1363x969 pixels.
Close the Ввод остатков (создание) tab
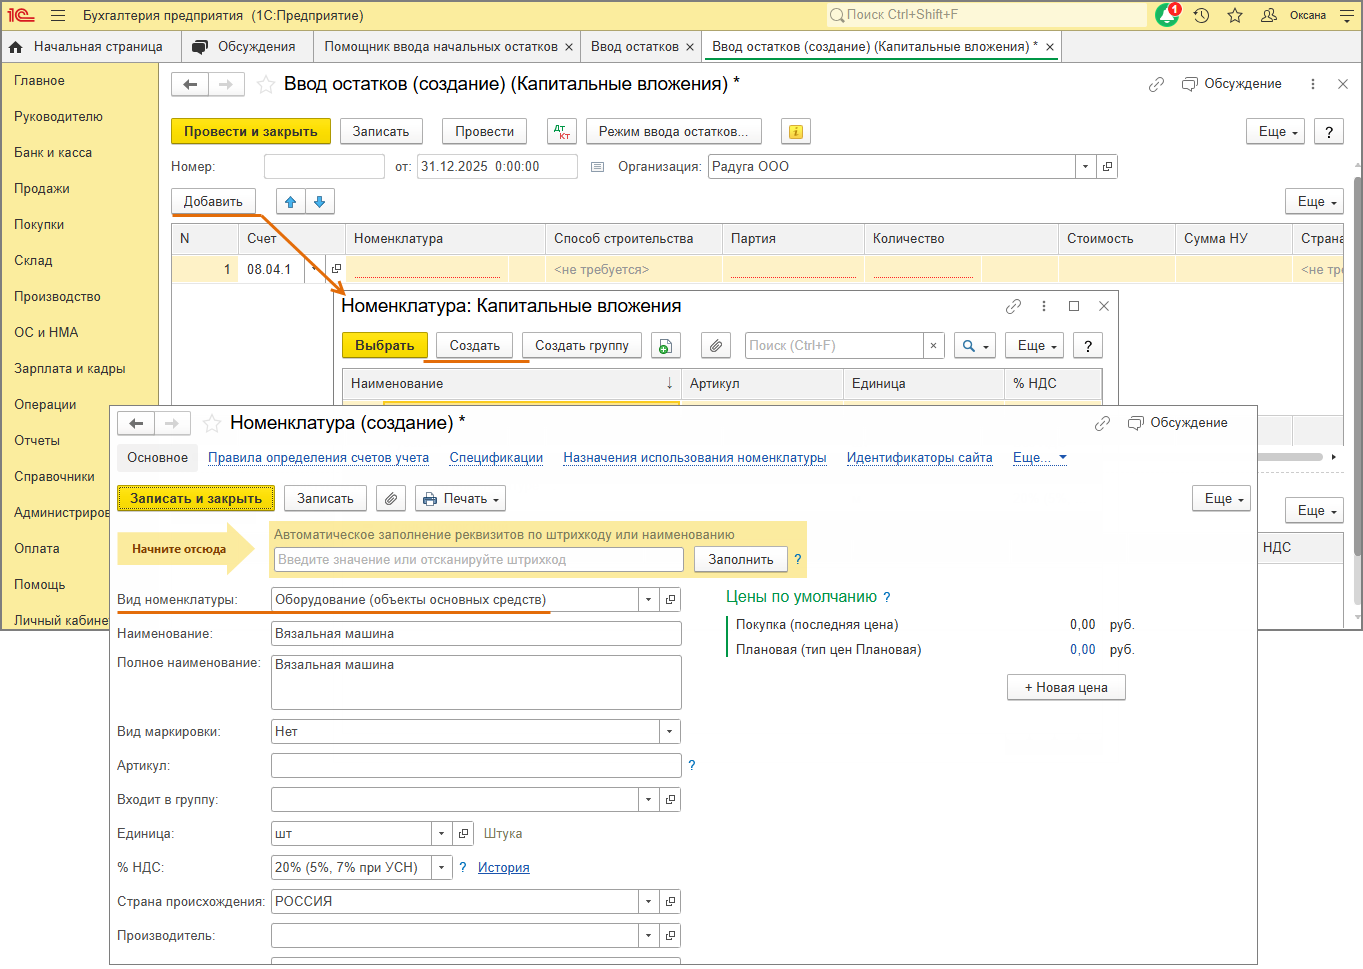coord(1050,47)
